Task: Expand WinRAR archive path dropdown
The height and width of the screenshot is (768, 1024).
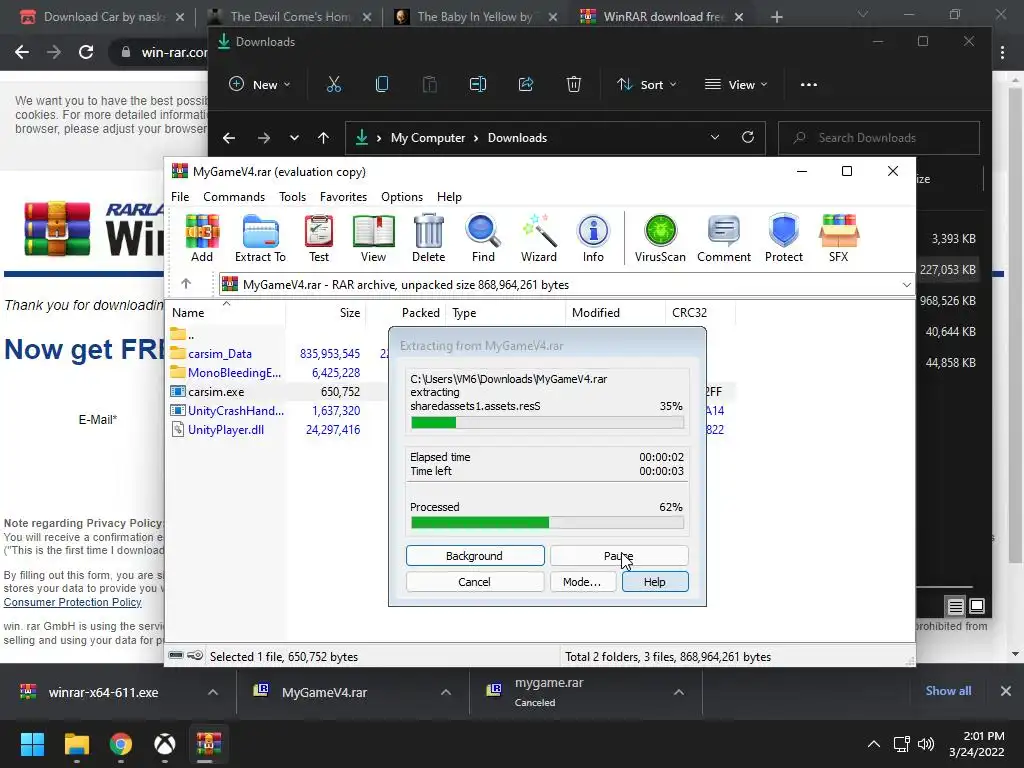Action: tap(906, 285)
